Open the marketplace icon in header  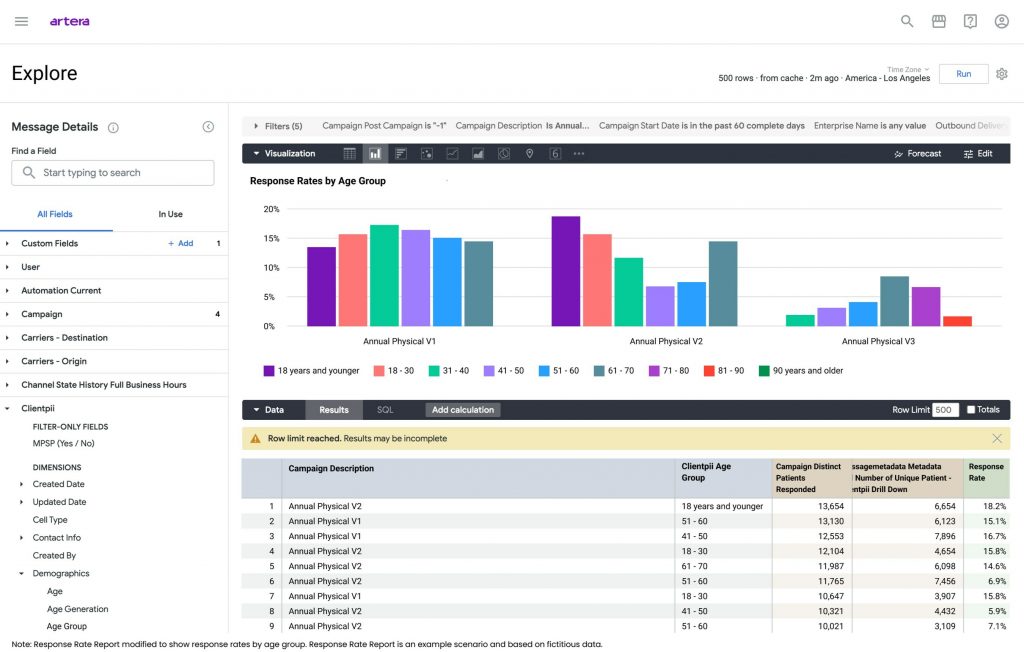(938, 22)
